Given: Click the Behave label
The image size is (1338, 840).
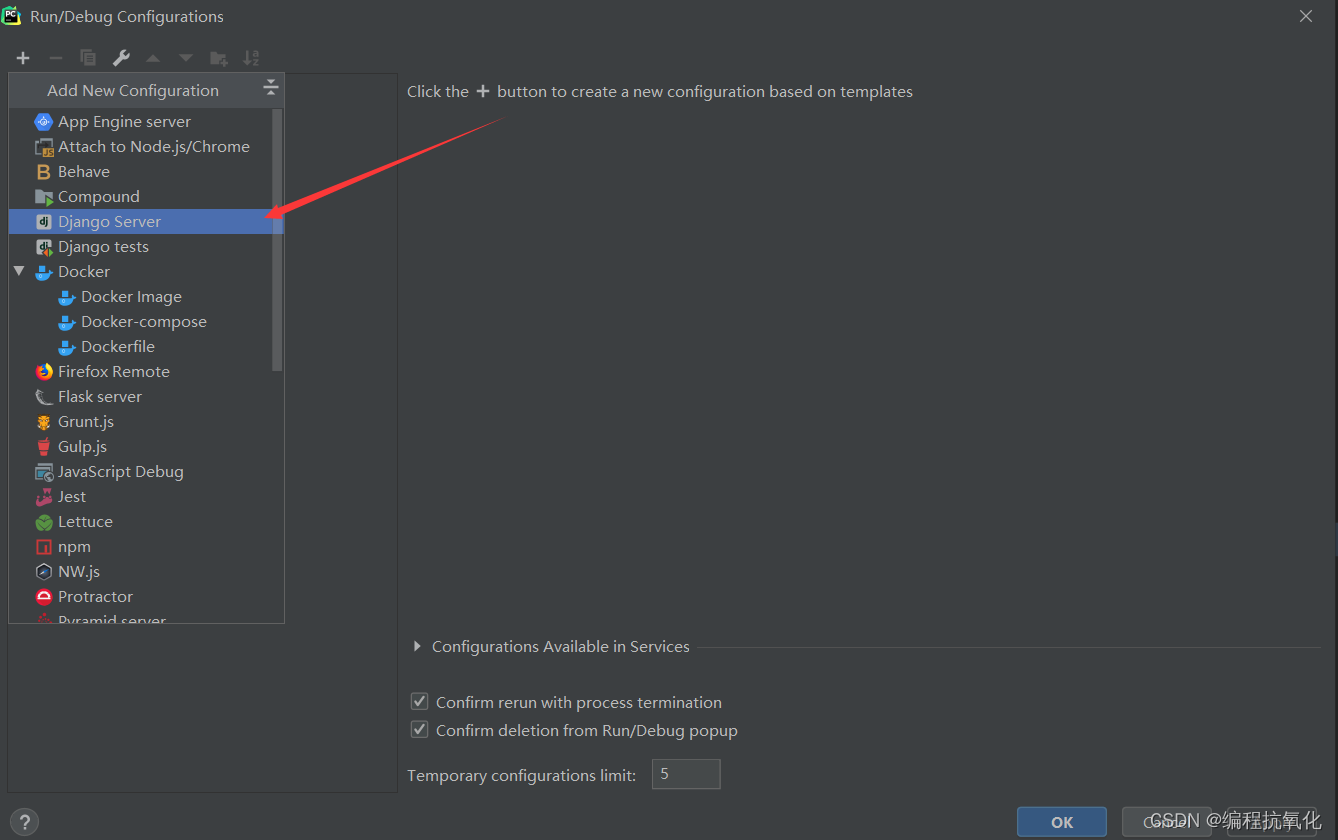Looking at the screenshot, I should pyautogui.click(x=84, y=172).
